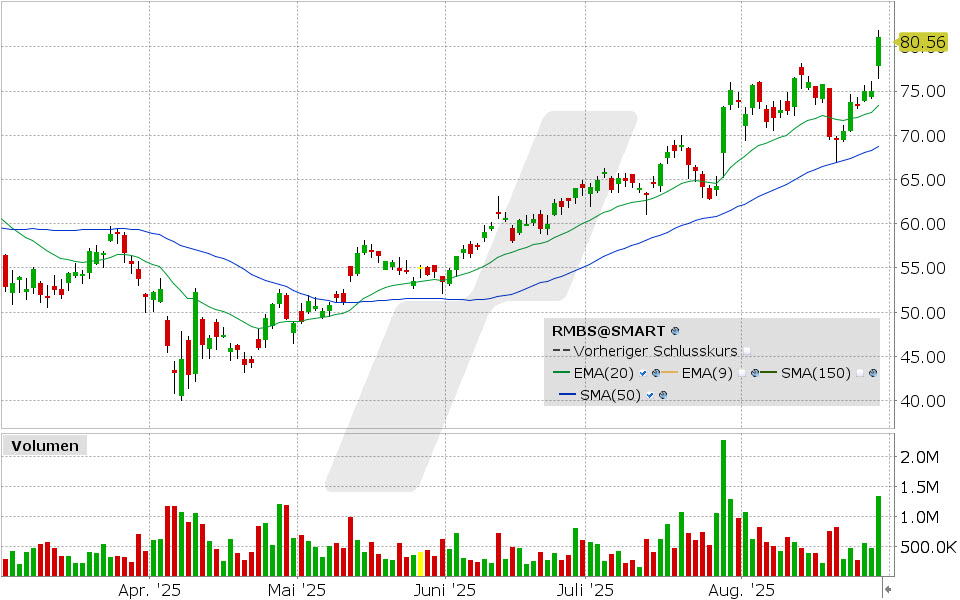
Task: Uncheck the EMA(20) indicator checkbox
Action: [x=643, y=373]
